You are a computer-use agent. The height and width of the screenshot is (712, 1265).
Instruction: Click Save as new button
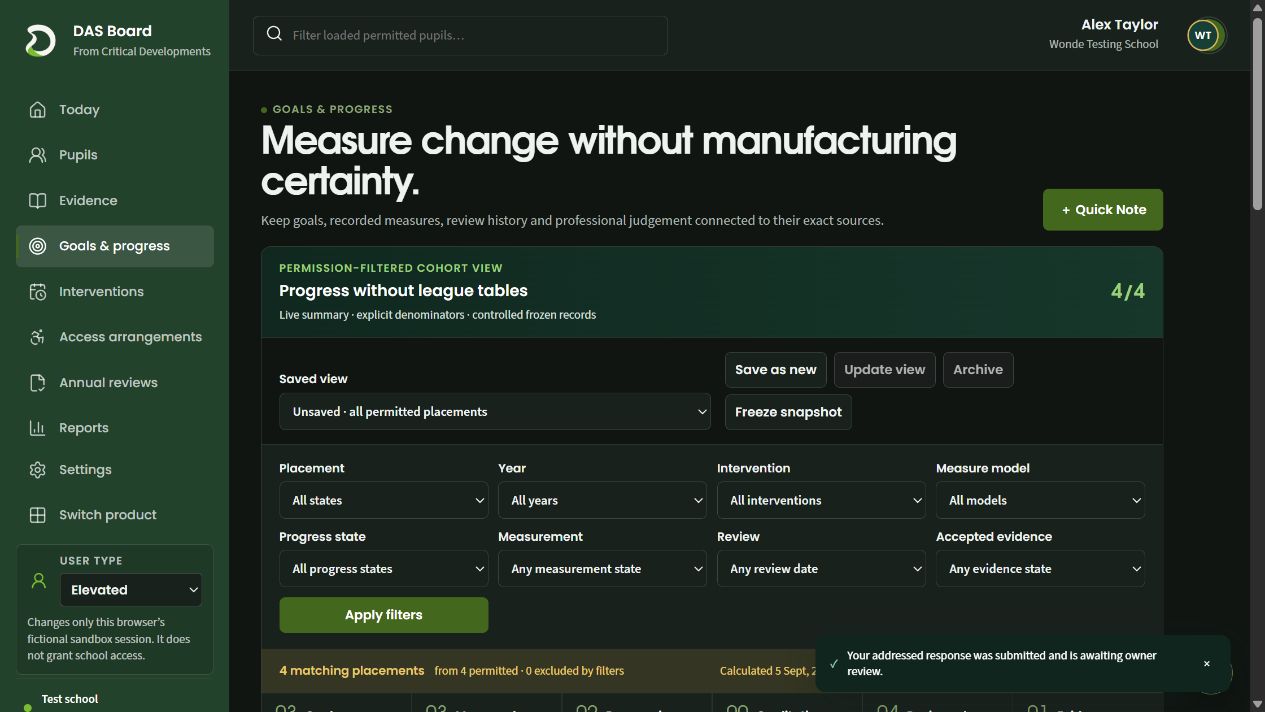point(775,370)
